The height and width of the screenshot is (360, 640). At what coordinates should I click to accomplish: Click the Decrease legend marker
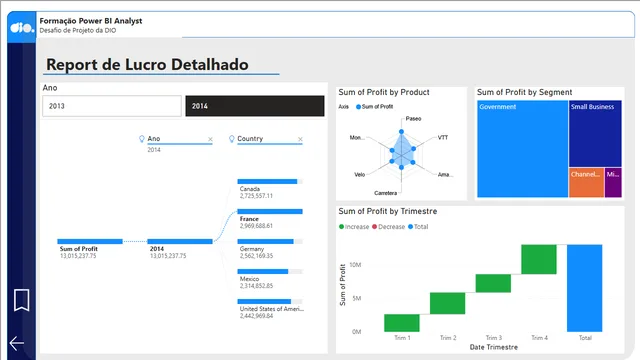[374, 227]
